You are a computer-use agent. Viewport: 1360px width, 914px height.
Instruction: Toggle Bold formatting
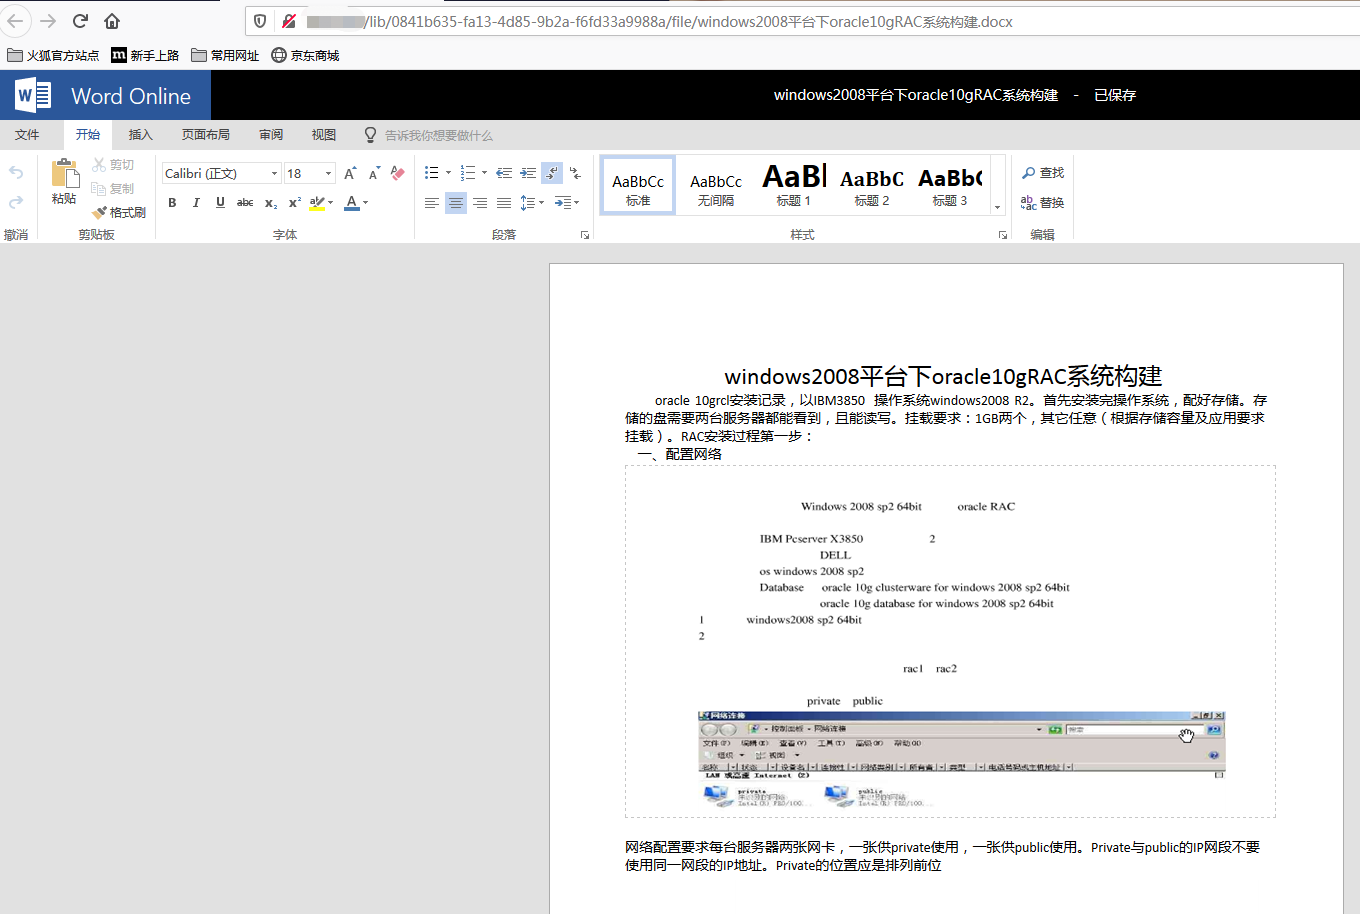click(x=172, y=203)
